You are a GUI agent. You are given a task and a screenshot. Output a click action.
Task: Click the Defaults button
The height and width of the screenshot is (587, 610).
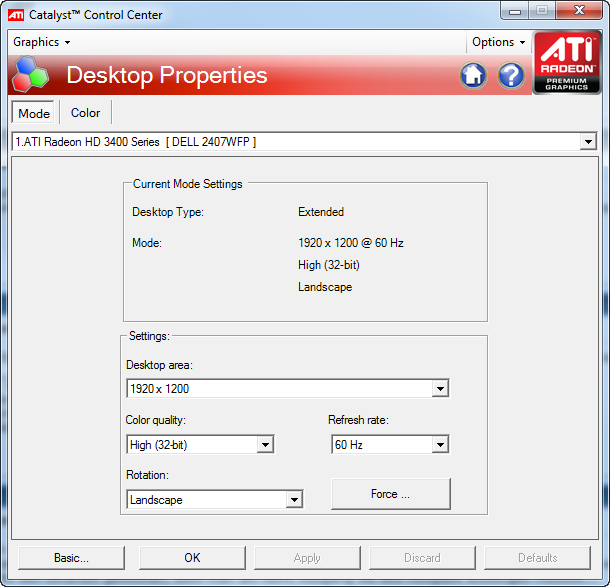click(537, 558)
